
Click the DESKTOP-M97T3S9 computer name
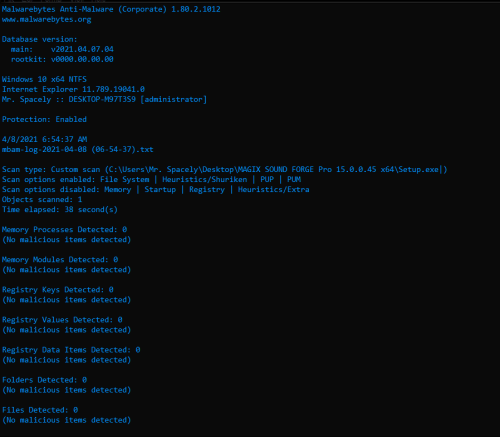coord(102,99)
